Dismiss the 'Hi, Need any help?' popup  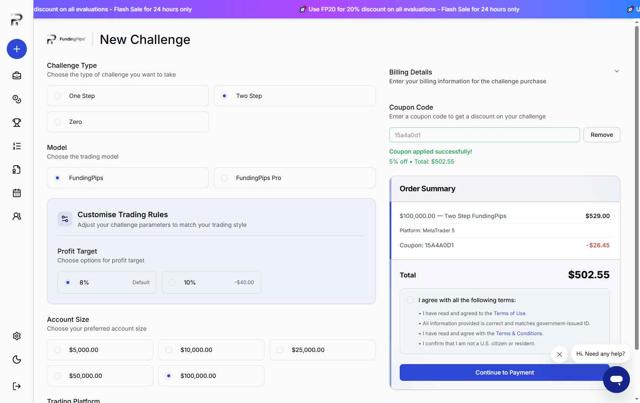559,354
